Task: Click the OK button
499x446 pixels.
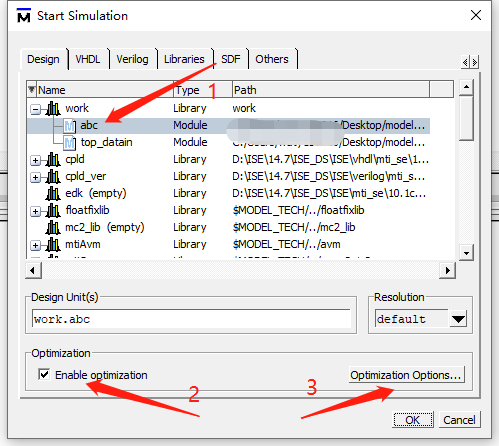Action: (x=413, y=420)
